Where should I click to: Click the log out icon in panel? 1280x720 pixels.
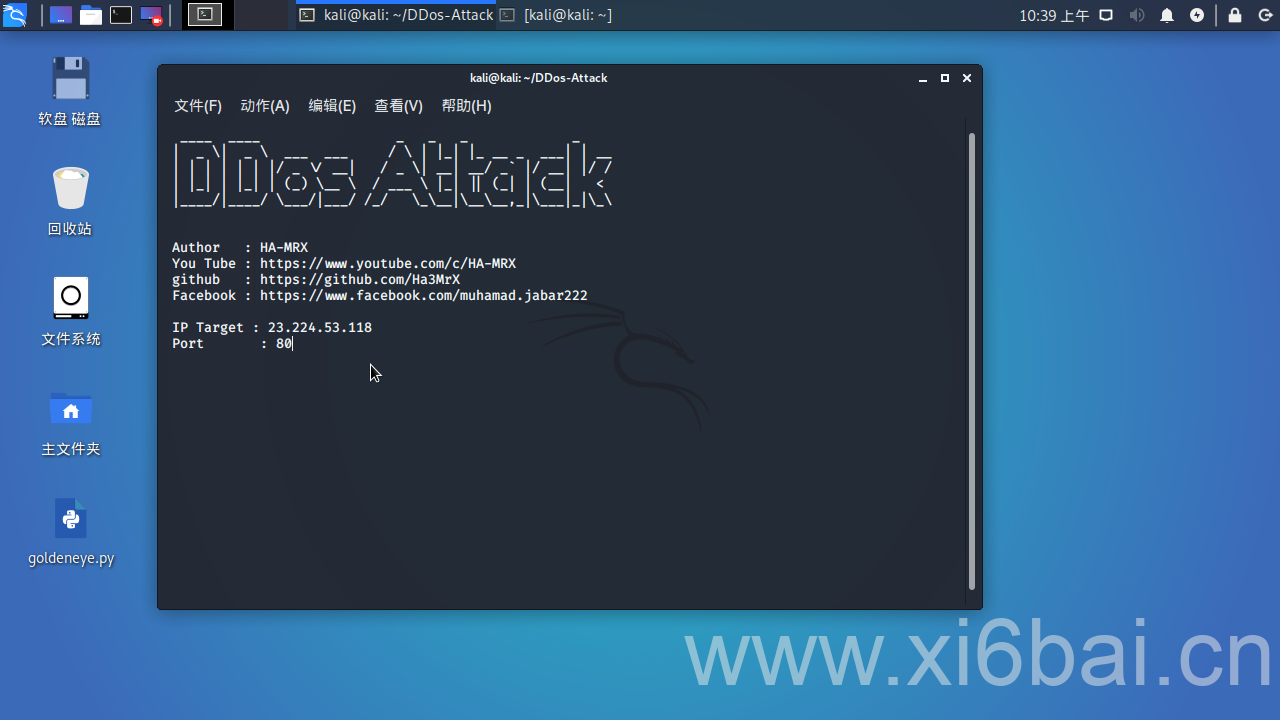(x=1264, y=15)
